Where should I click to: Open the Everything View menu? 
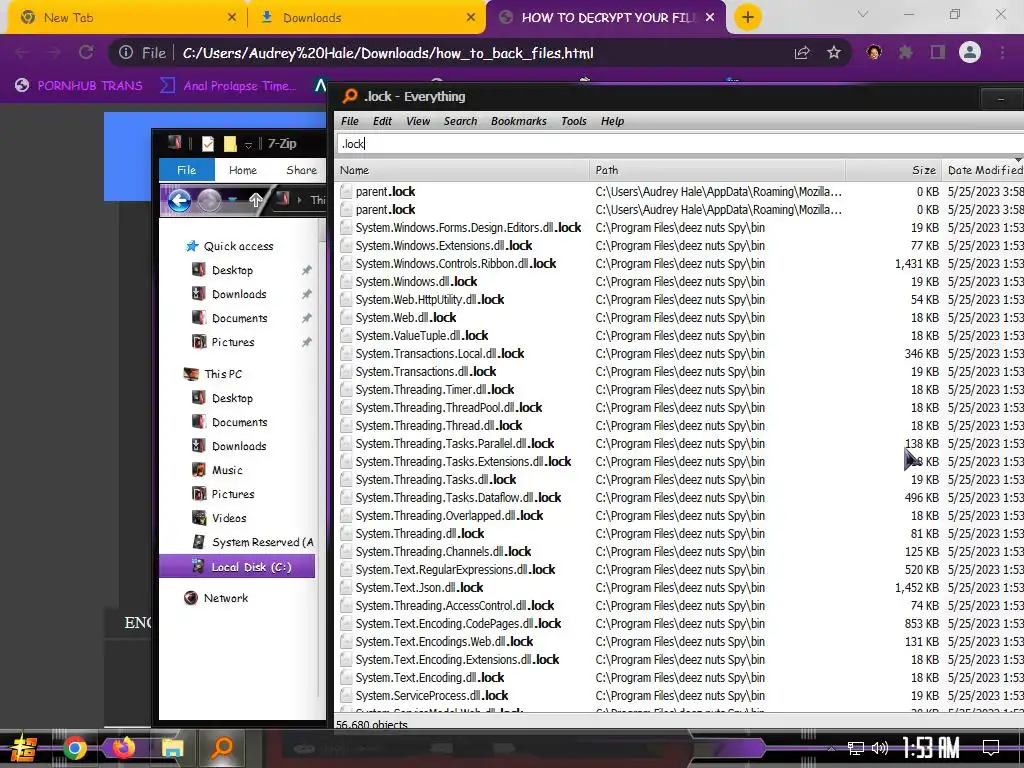[x=418, y=121]
